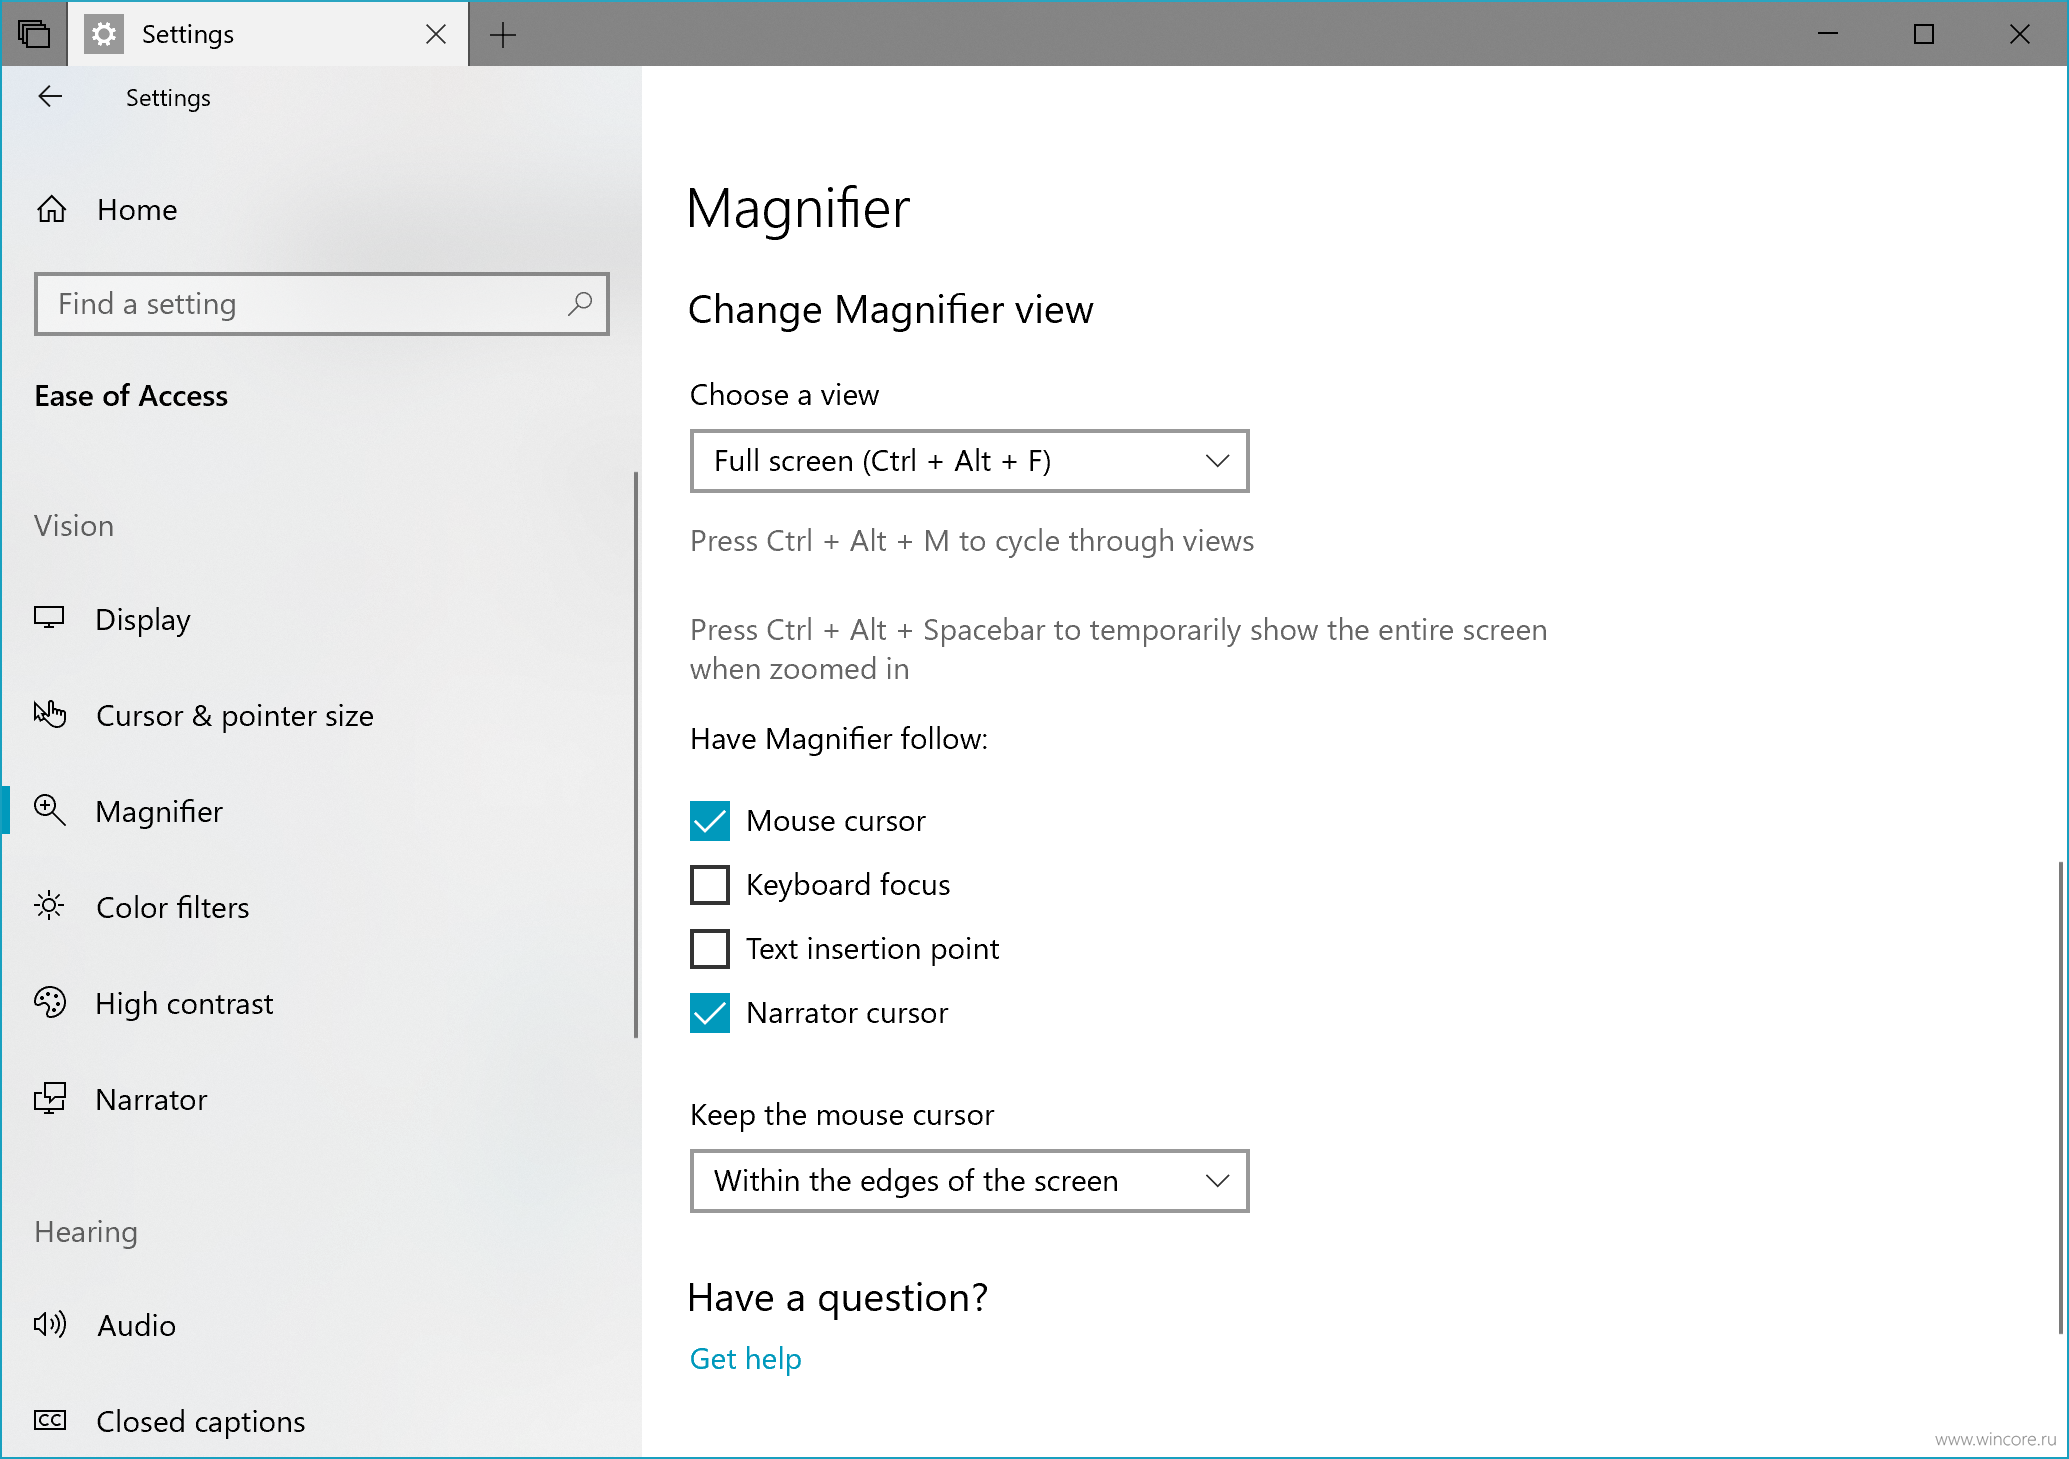This screenshot has width=2069, height=1459.
Task: Click the search magnifying glass icon
Action: tap(580, 304)
